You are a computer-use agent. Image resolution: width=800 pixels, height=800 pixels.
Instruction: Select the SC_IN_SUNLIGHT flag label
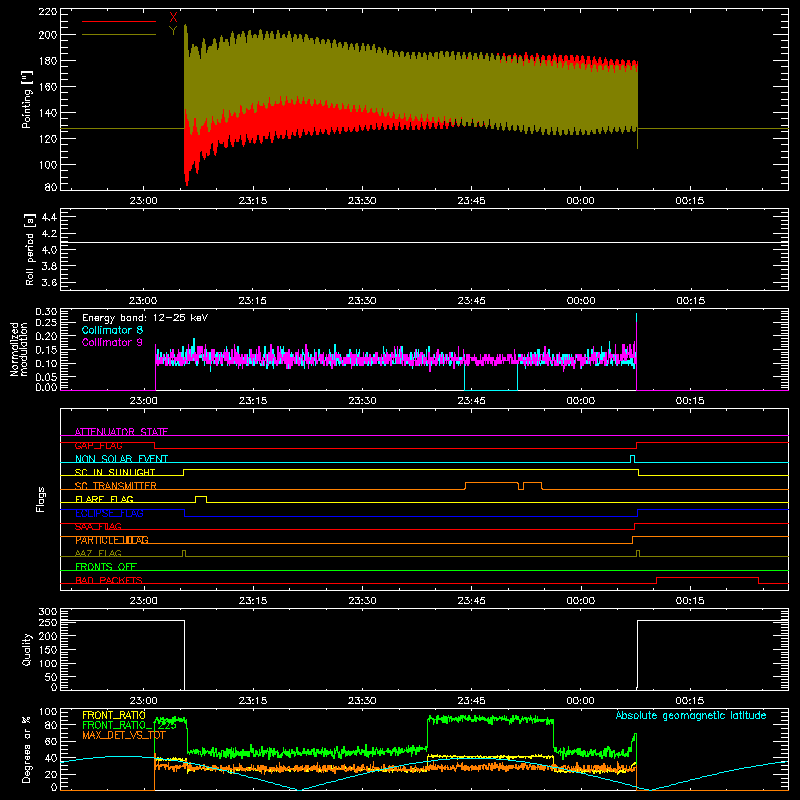coord(115,472)
